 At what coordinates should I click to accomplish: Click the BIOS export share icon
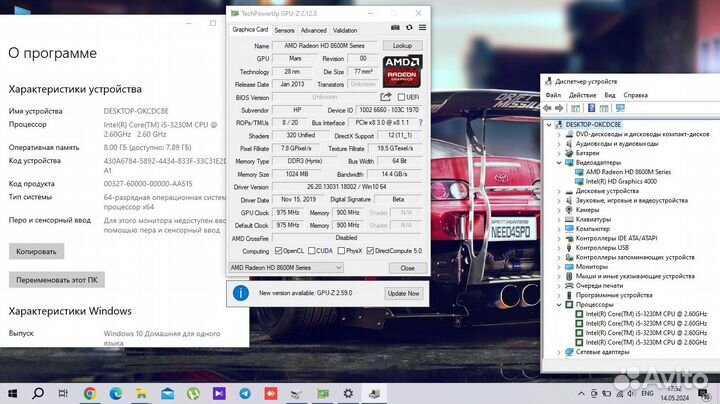coord(386,97)
